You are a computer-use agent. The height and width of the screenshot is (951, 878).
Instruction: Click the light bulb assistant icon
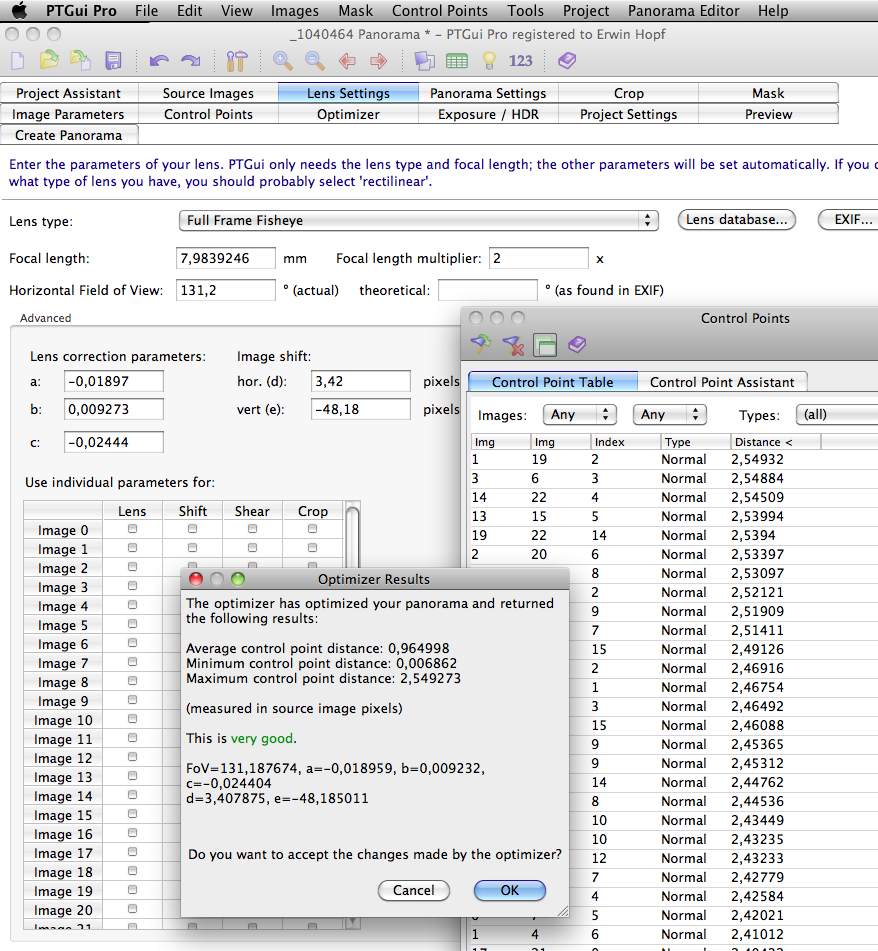pos(489,61)
